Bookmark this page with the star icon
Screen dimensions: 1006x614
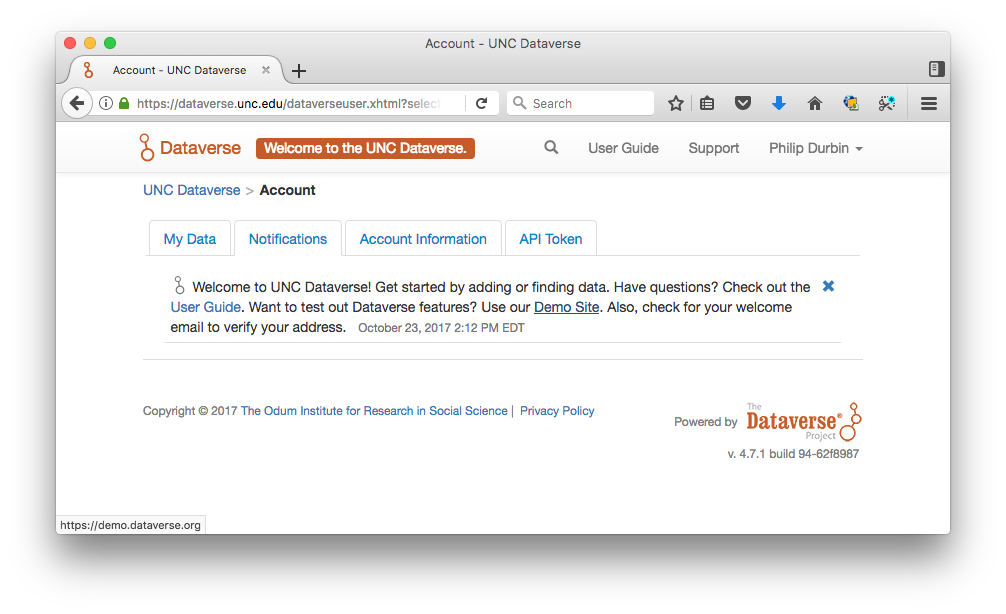point(676,103)
